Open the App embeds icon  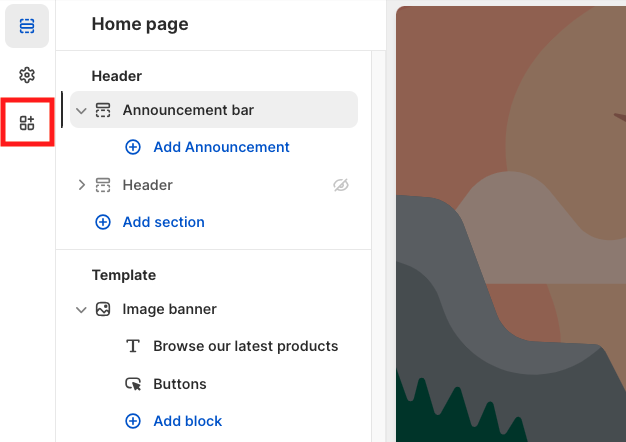(27, 123)
